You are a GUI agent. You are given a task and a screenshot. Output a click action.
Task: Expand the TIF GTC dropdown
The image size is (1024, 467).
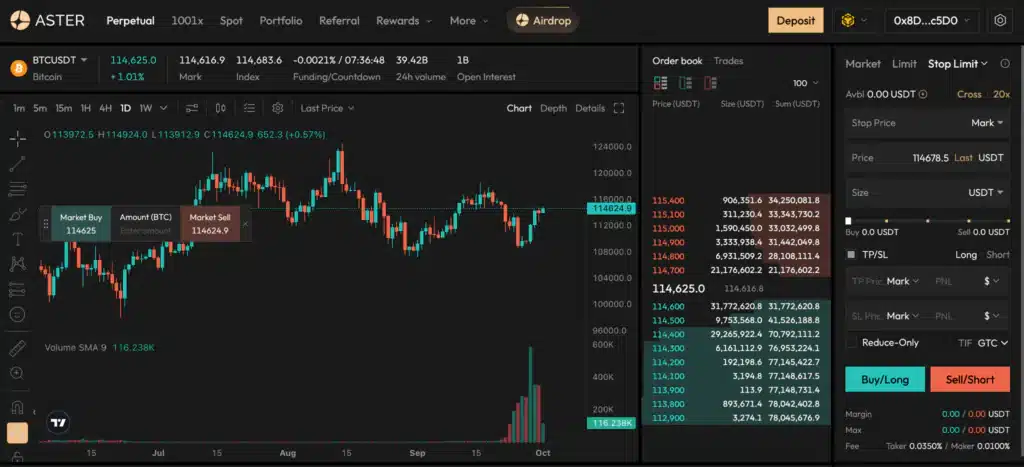[x=991, y=343]
